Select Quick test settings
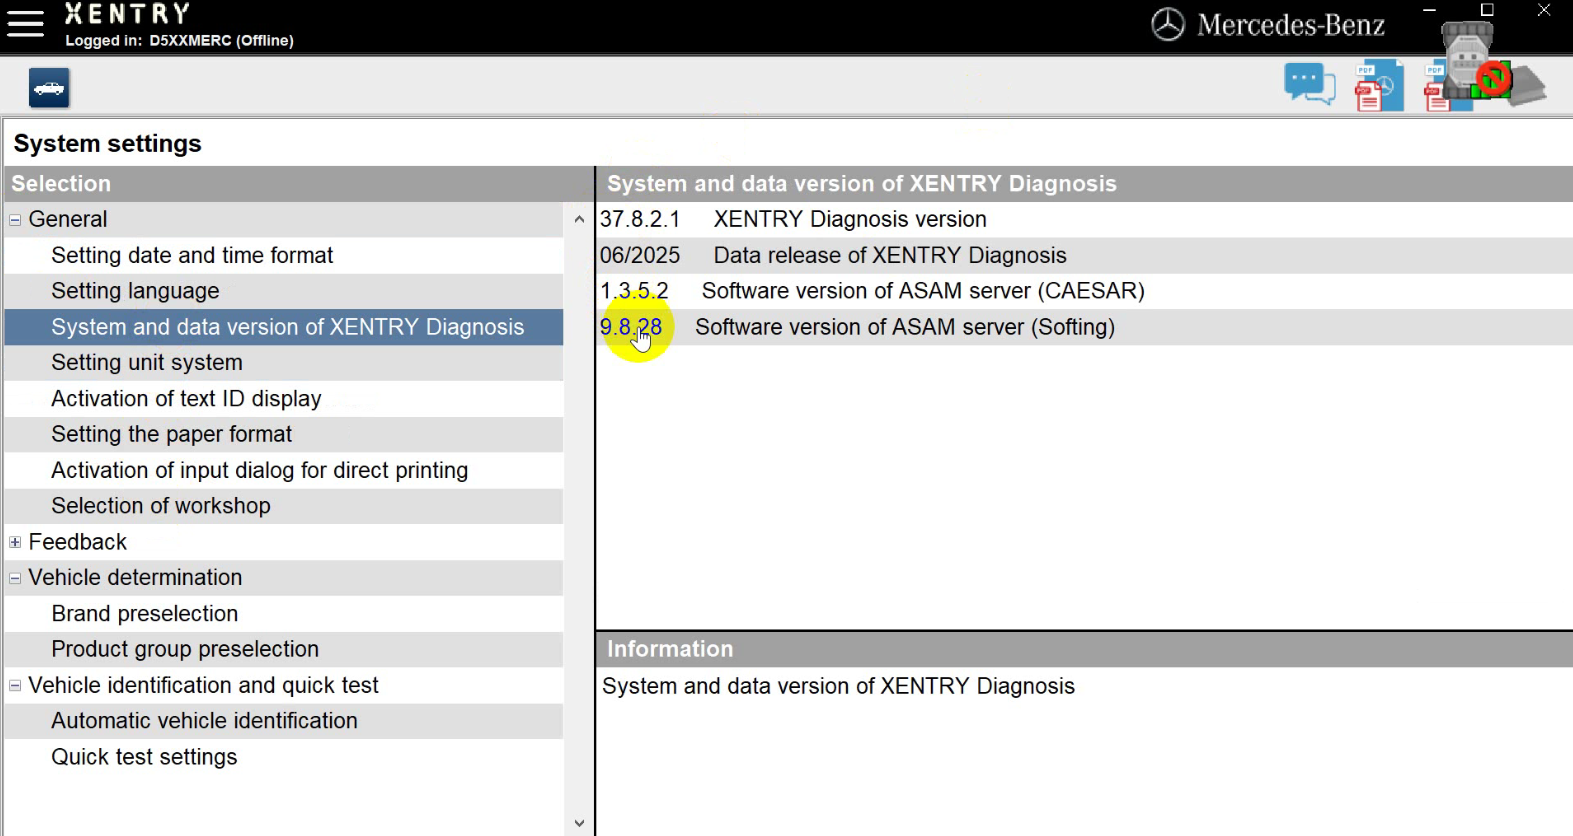 coord(284,757)
